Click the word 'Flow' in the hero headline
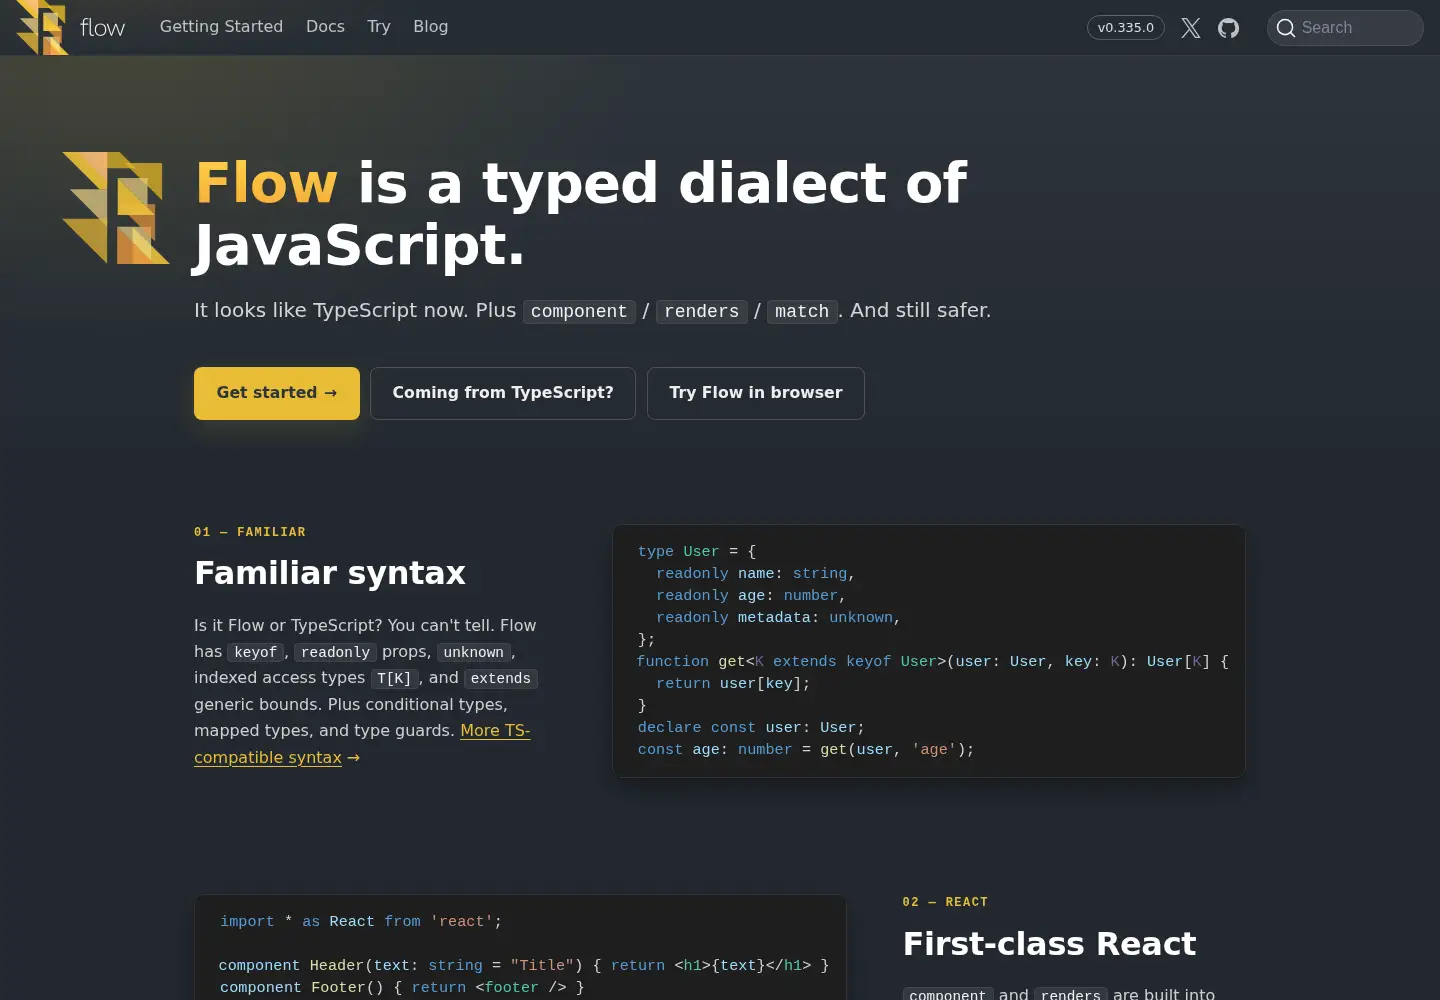Screen dimensions: 1440x1000 pyautogui.click(x=266, y=183)
